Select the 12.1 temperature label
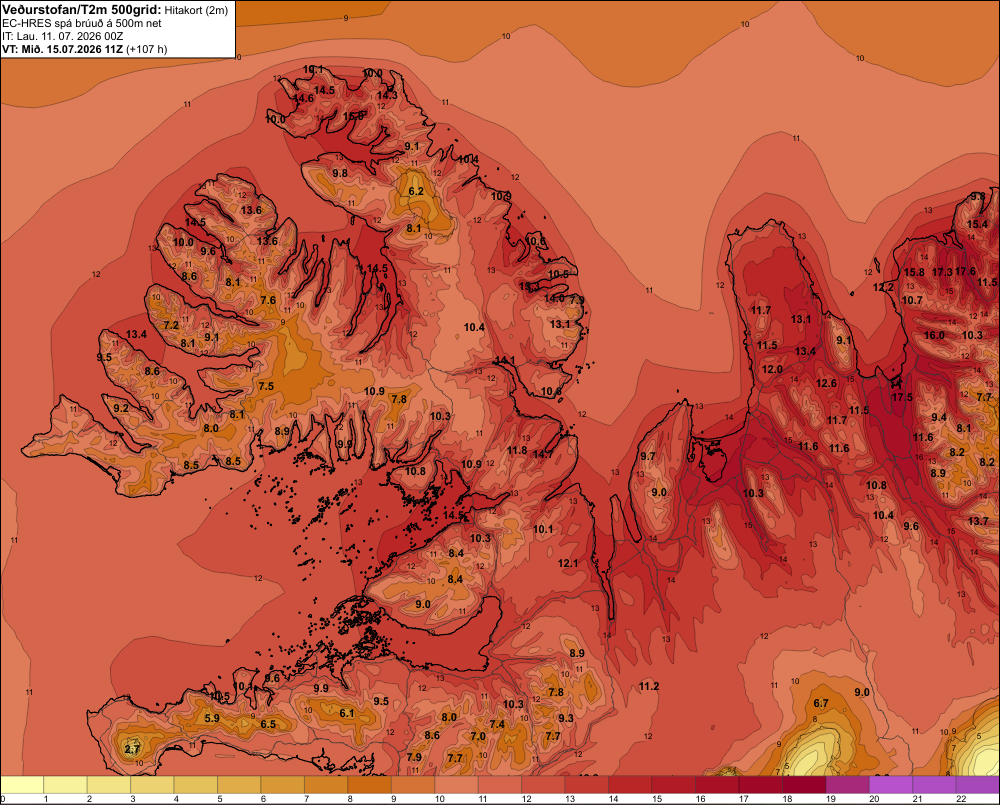The height and width of the screenshot is (805, 1000). pos(568,563)
